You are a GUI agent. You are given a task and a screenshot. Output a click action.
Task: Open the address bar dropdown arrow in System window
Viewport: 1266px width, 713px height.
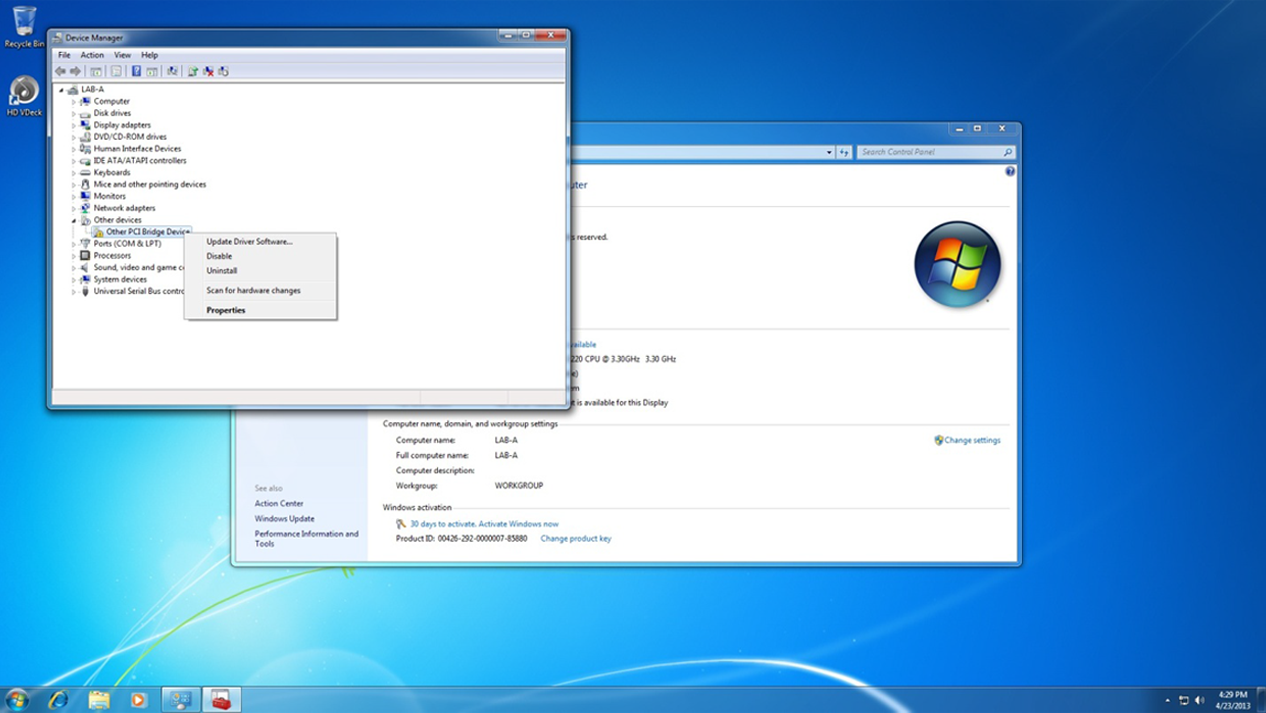point(829,152)
